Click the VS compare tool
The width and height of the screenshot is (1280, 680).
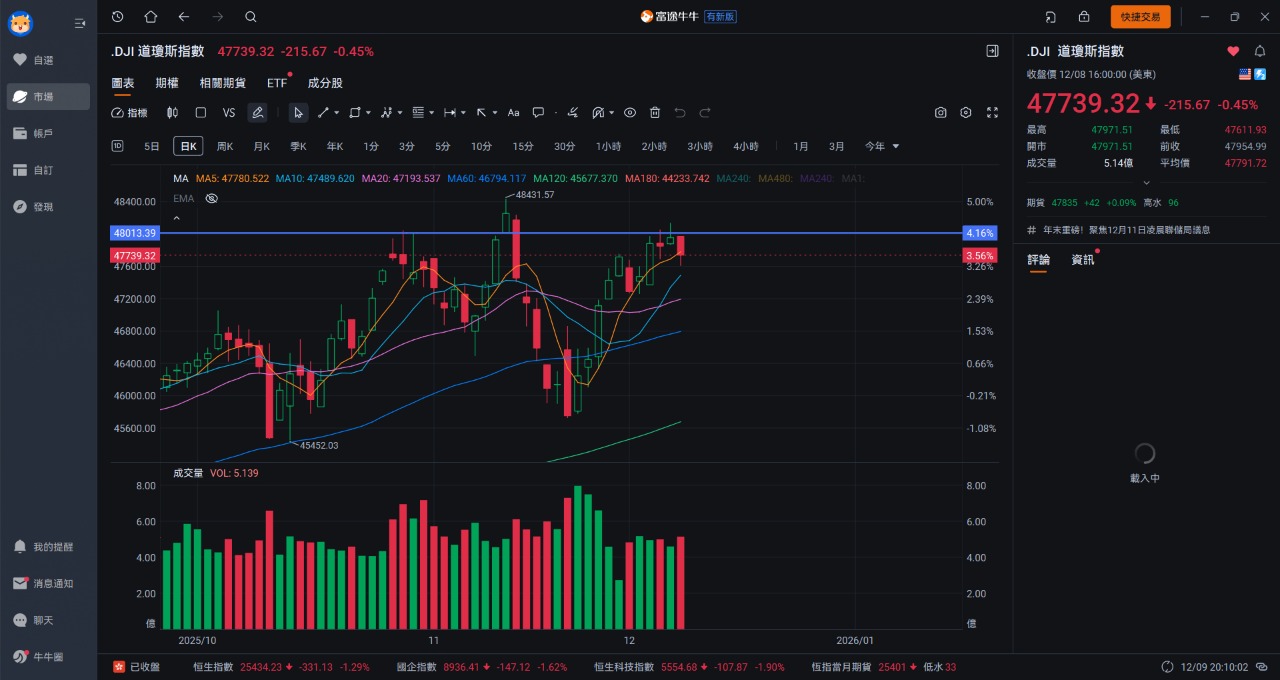point(229,113)
